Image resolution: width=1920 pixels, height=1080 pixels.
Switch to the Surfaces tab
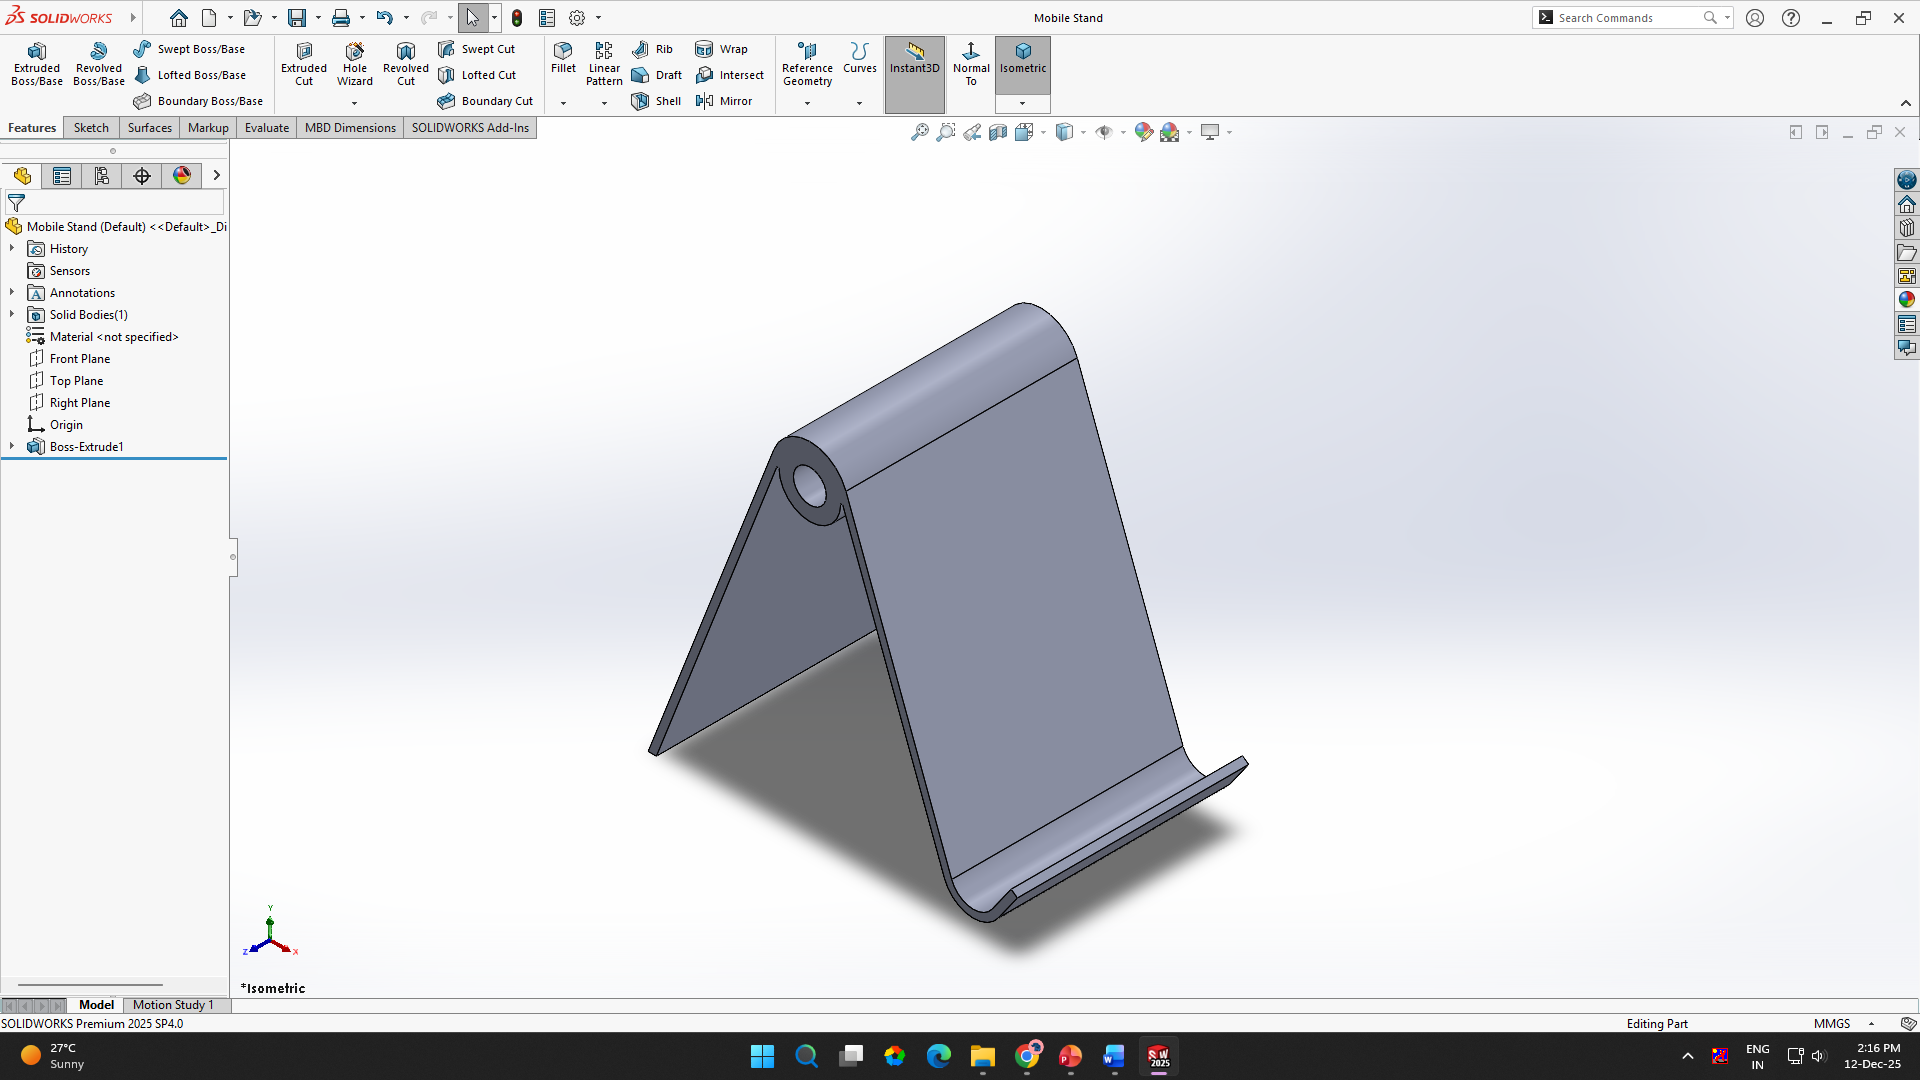tap(150, 128)
